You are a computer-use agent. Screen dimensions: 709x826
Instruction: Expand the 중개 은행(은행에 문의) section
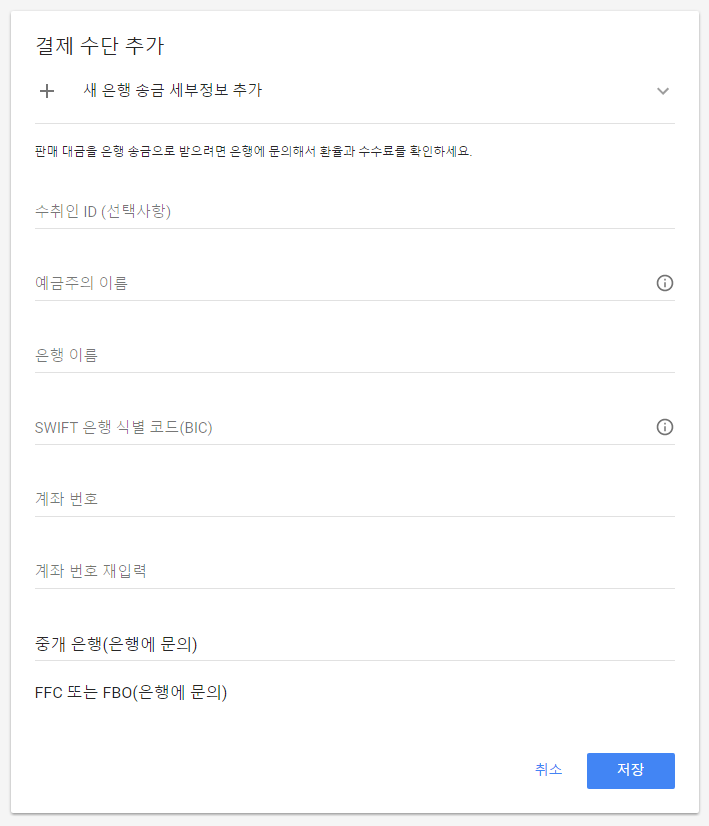tap(354, 644)
